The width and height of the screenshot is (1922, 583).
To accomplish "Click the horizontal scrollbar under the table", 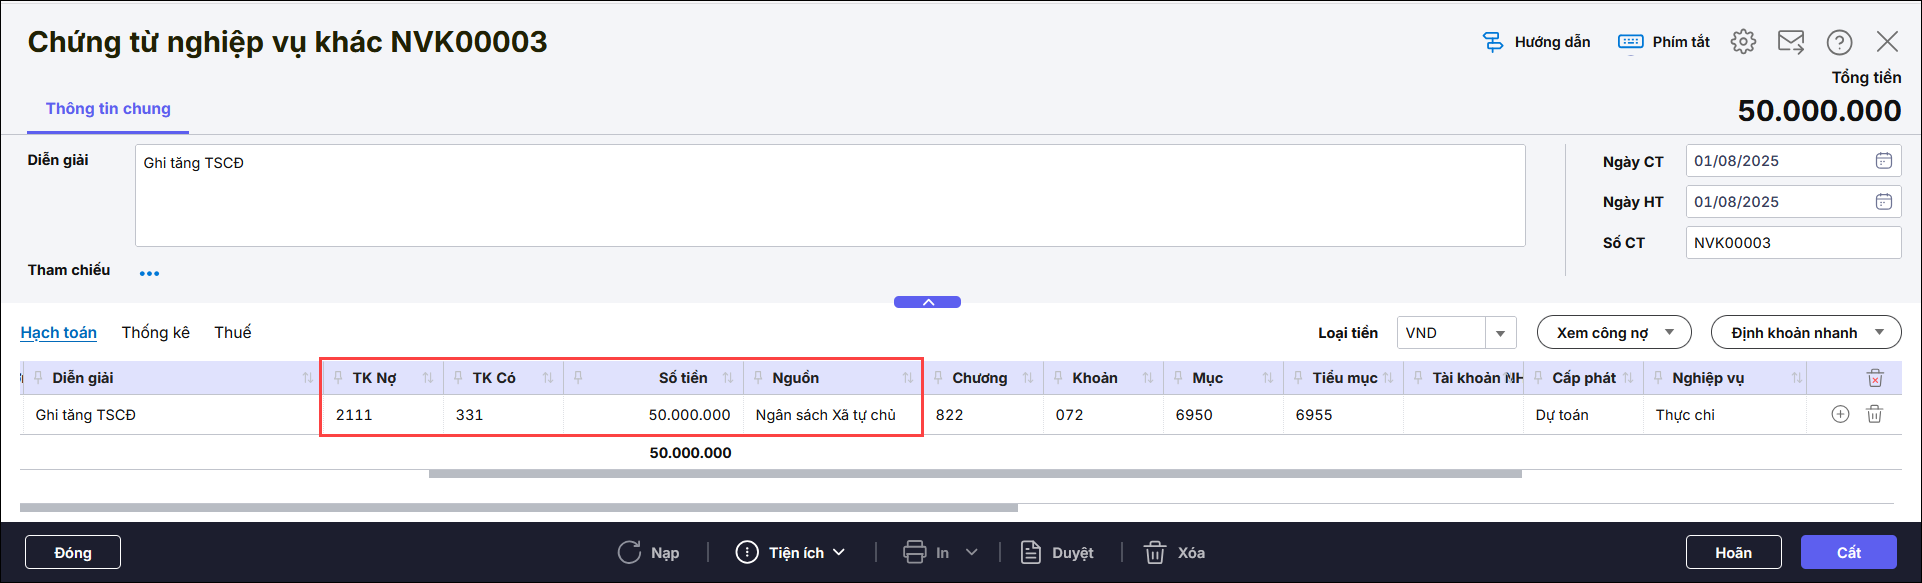I will click(975, 474).
